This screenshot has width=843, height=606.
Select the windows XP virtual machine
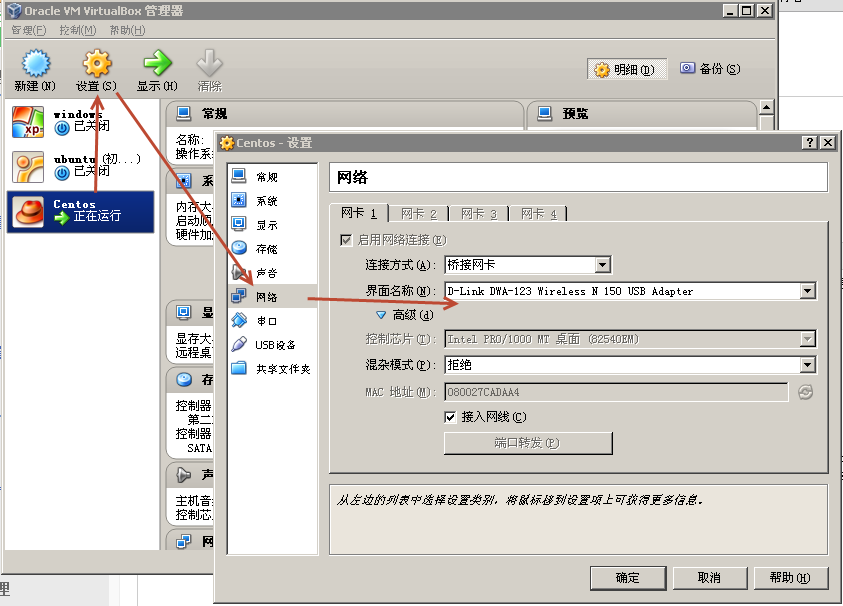click(x=81, y=122)
